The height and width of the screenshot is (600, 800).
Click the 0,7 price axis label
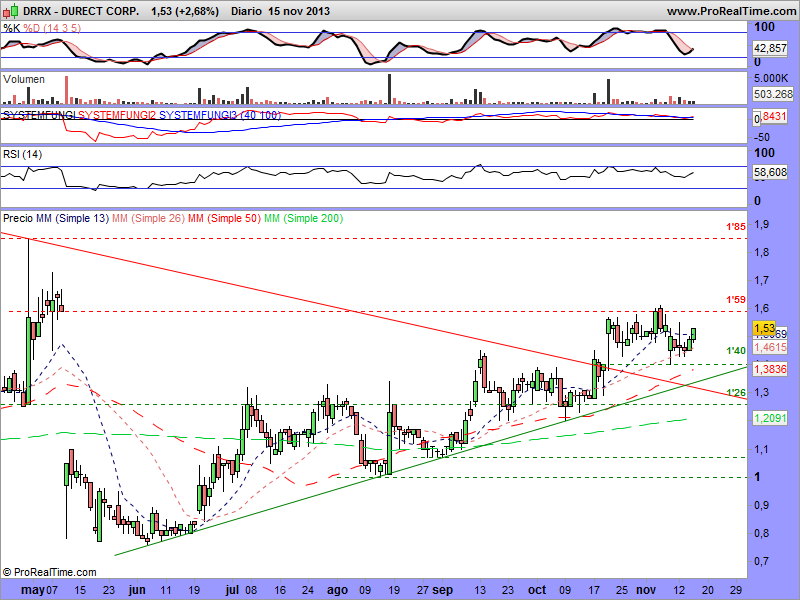[762, 561]
